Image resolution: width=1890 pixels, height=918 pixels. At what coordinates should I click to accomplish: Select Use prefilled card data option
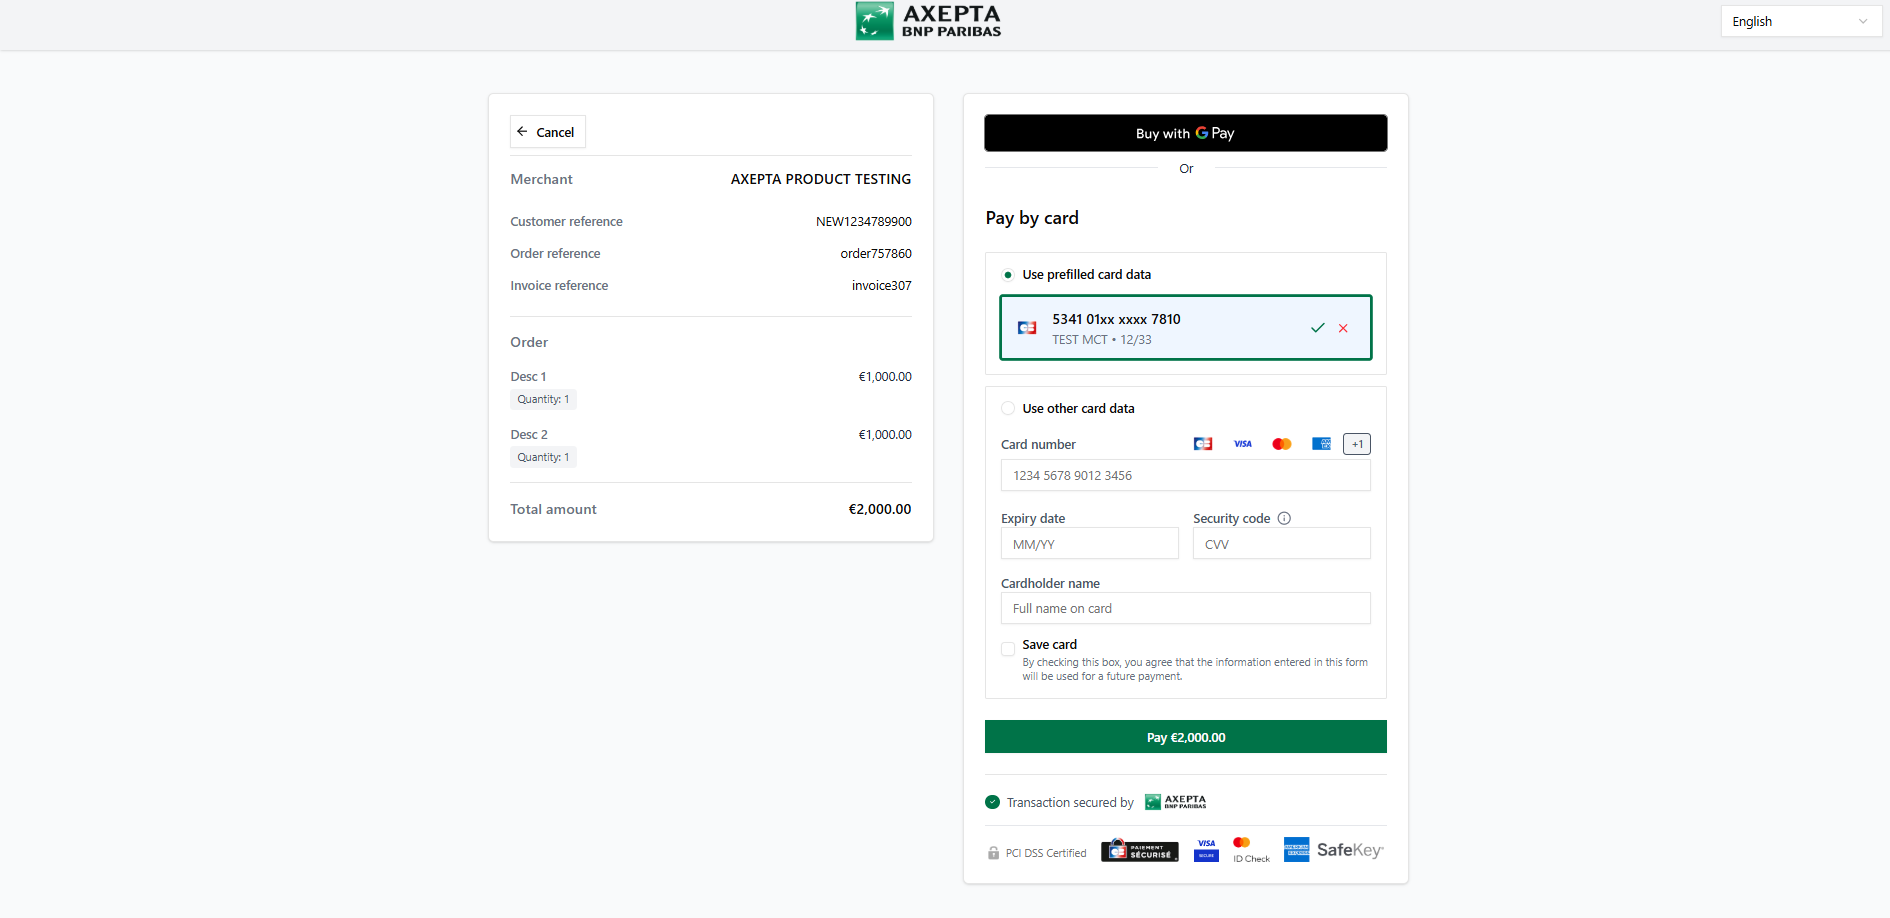coord(1008,275)
